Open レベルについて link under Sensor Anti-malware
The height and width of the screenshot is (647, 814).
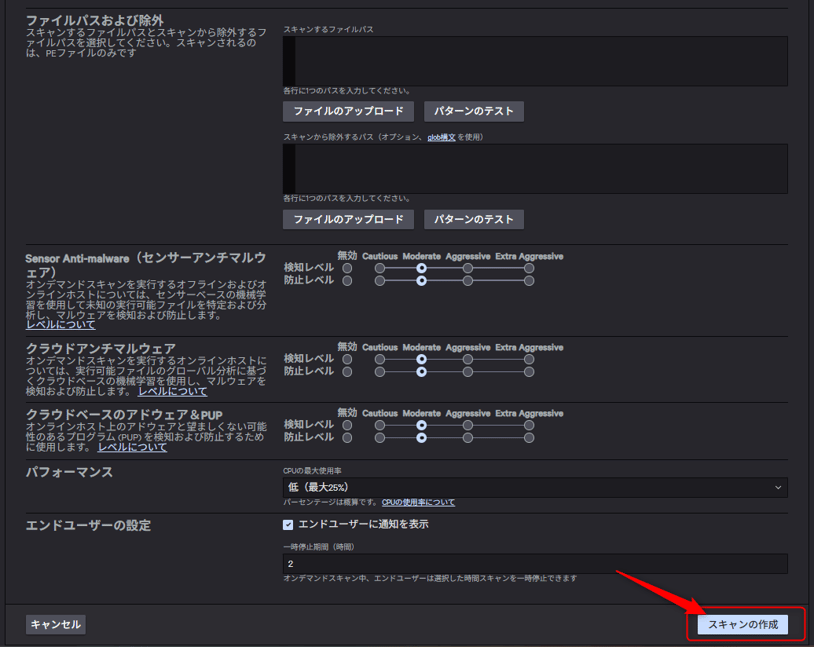(x=61, y=325)
